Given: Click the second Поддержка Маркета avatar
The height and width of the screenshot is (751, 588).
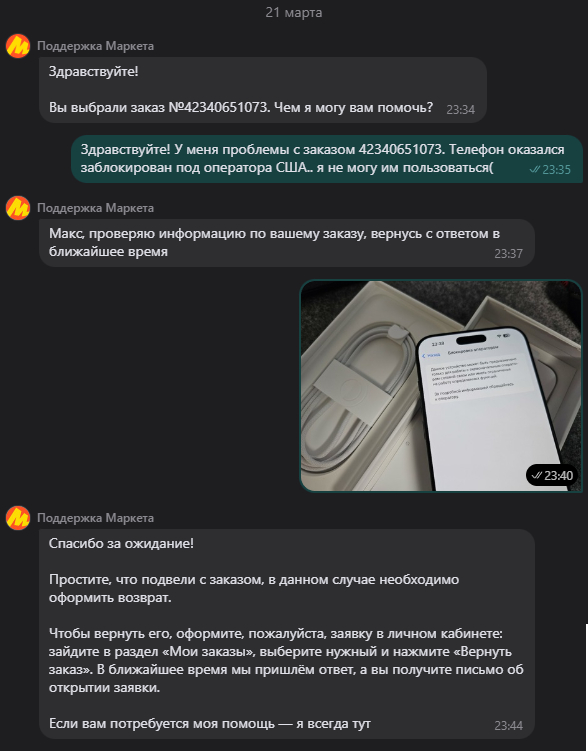Looking at the screenshot, I should click(18, 208).
